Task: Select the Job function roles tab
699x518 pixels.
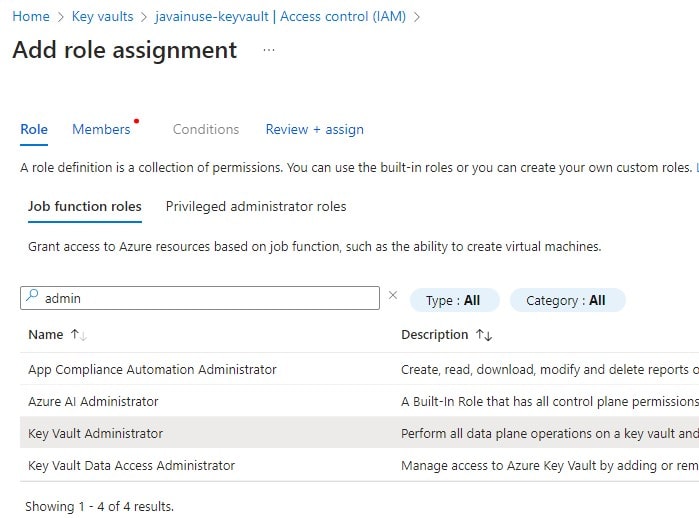Action: pyautogui.click(x=85, y=206)
